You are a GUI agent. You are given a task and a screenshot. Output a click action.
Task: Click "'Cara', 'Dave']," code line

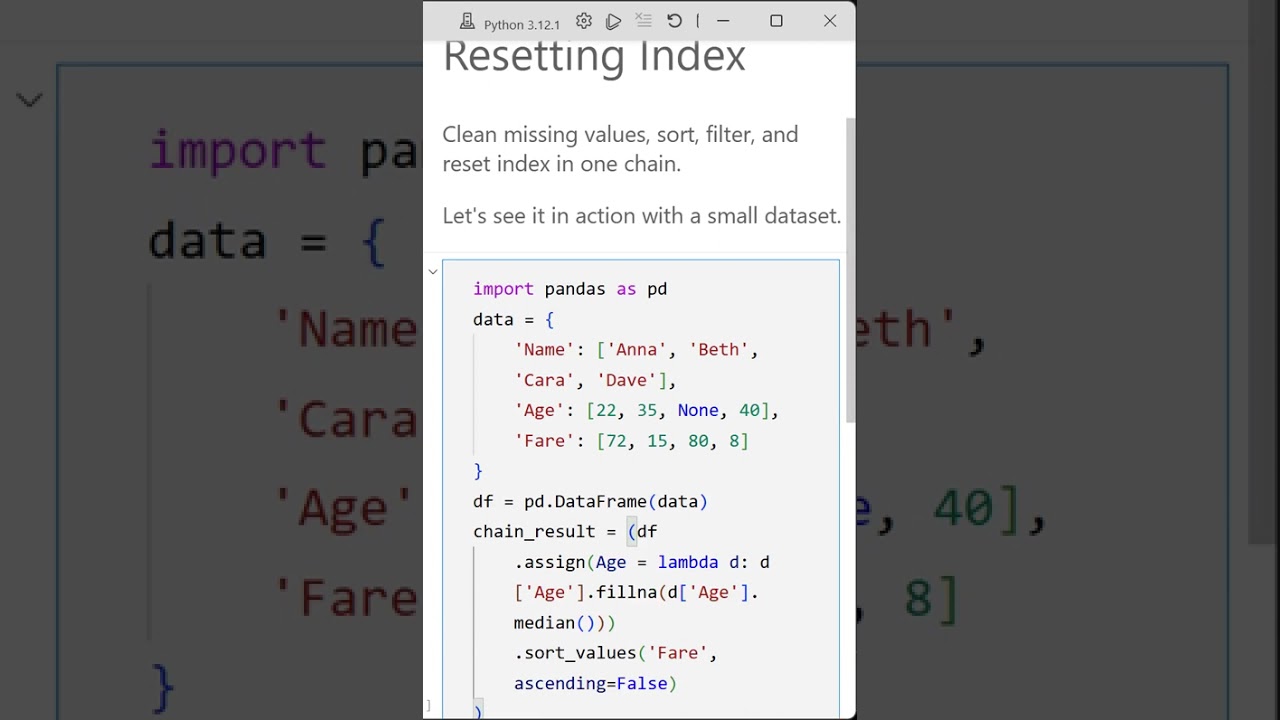[595, 380]
